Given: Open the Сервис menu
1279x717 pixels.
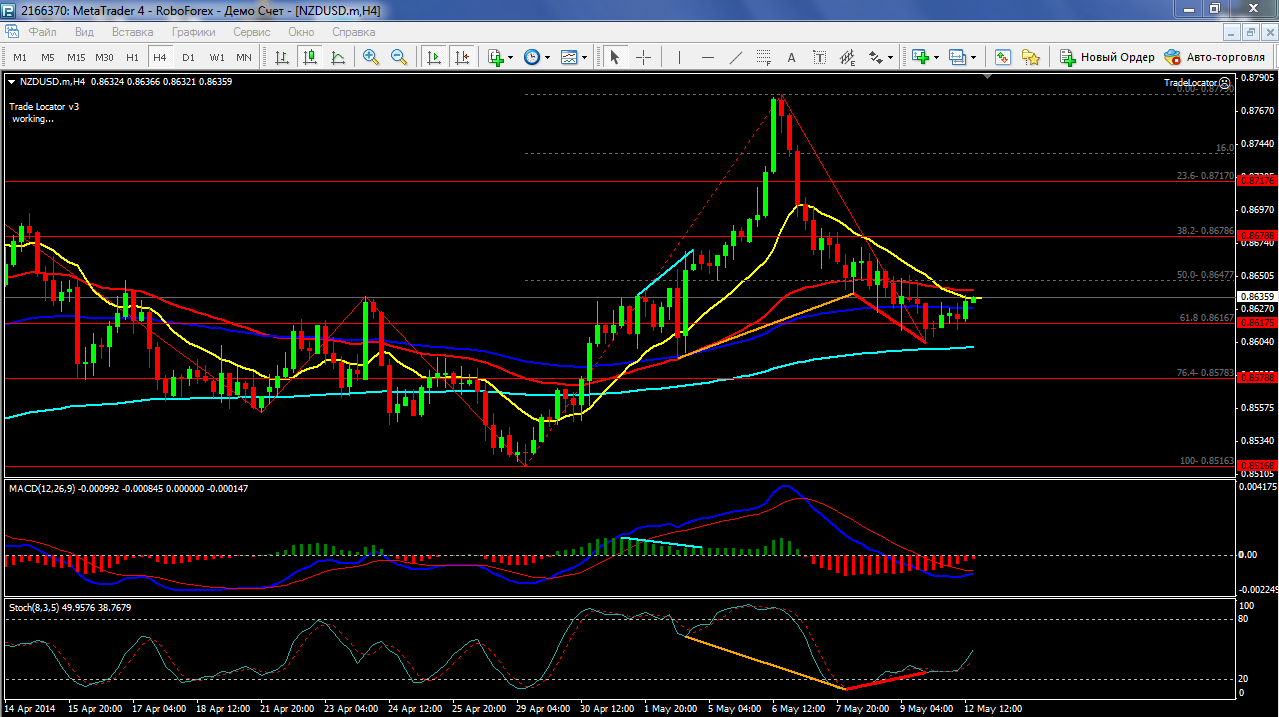Looking at the screenshot, I should [251, 32].
